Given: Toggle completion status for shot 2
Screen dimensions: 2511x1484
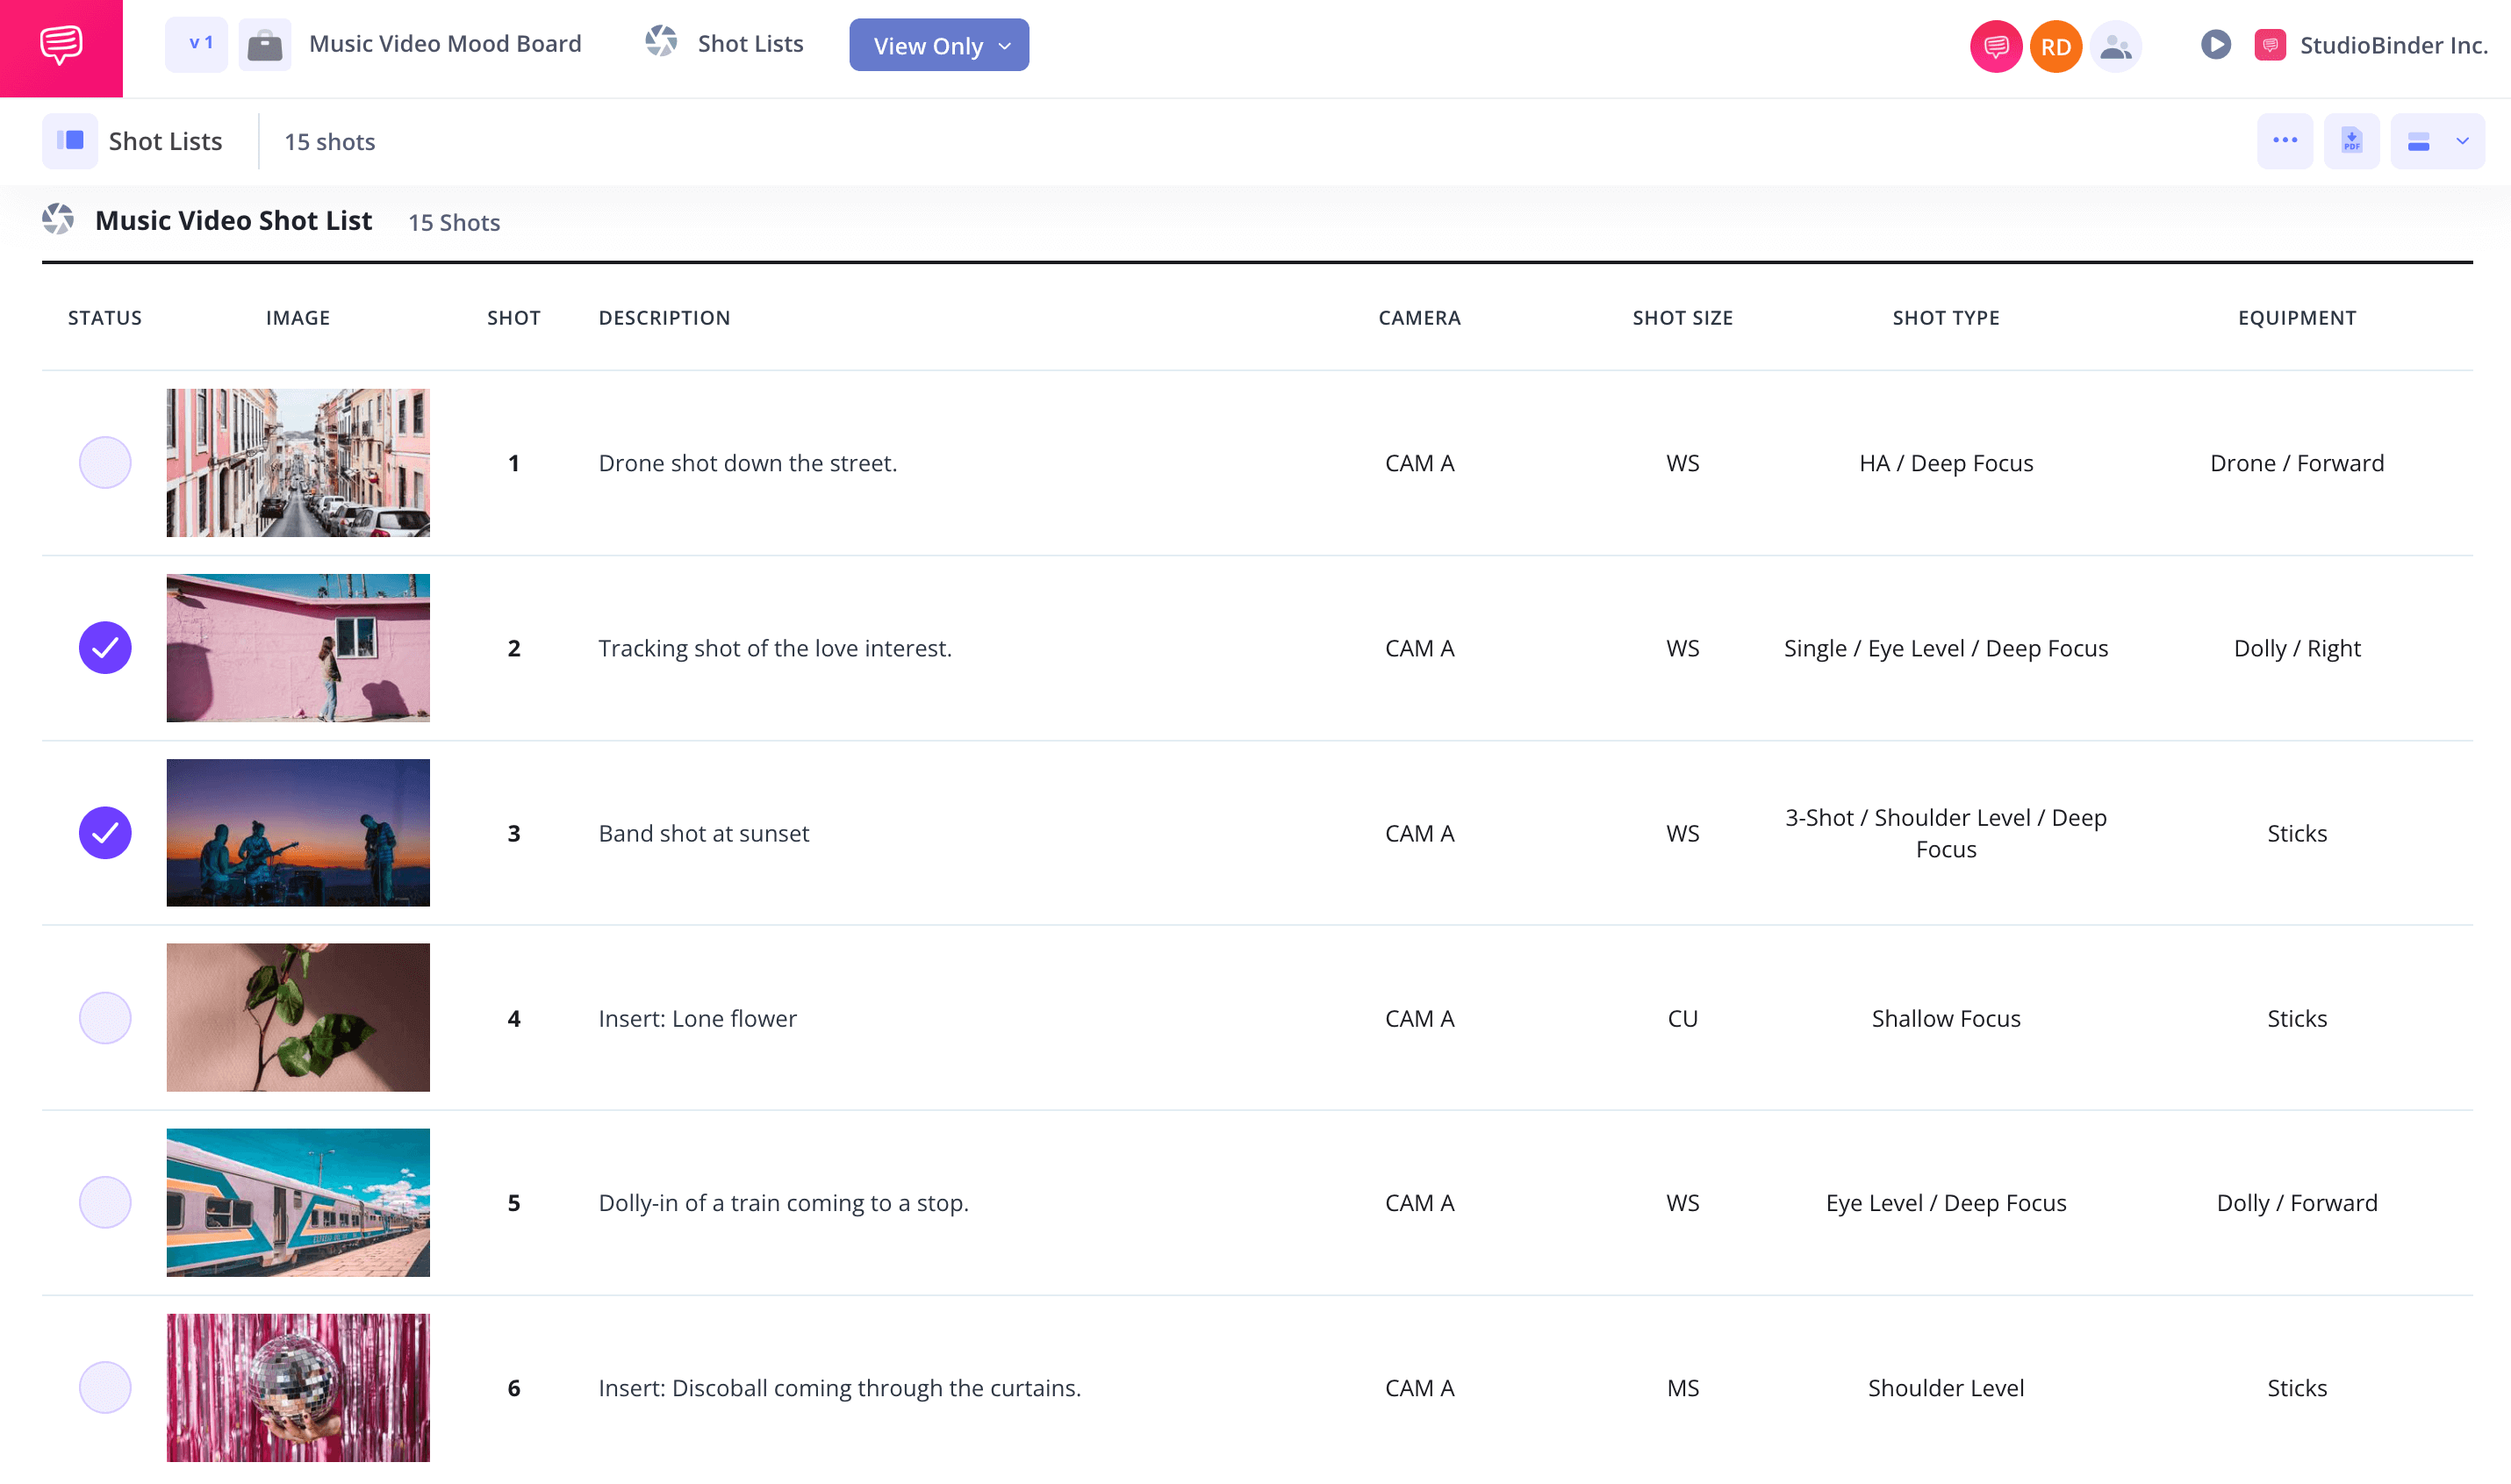Looking at the screenshot, I should [x=104, y=647].
